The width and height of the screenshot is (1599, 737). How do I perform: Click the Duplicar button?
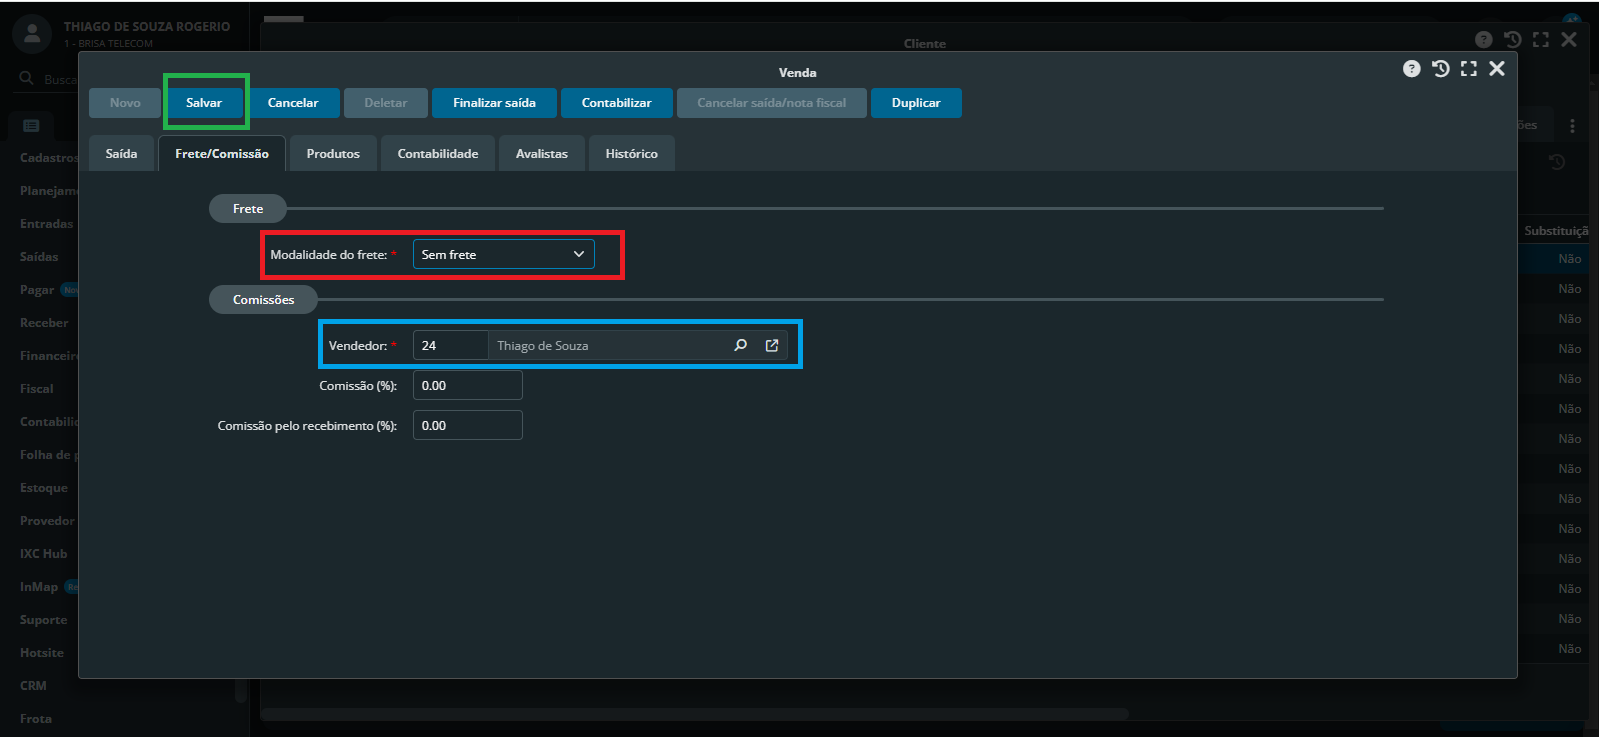[916, 103]
